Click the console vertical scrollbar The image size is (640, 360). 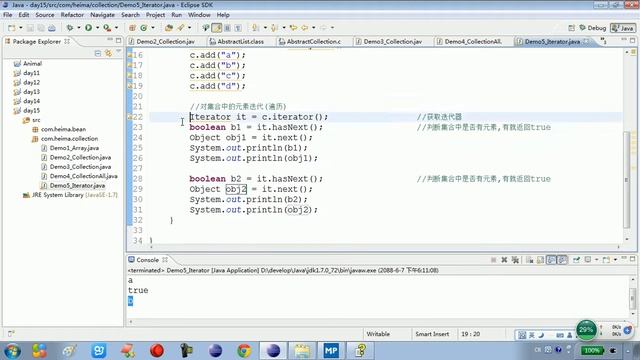coord(633,298)
